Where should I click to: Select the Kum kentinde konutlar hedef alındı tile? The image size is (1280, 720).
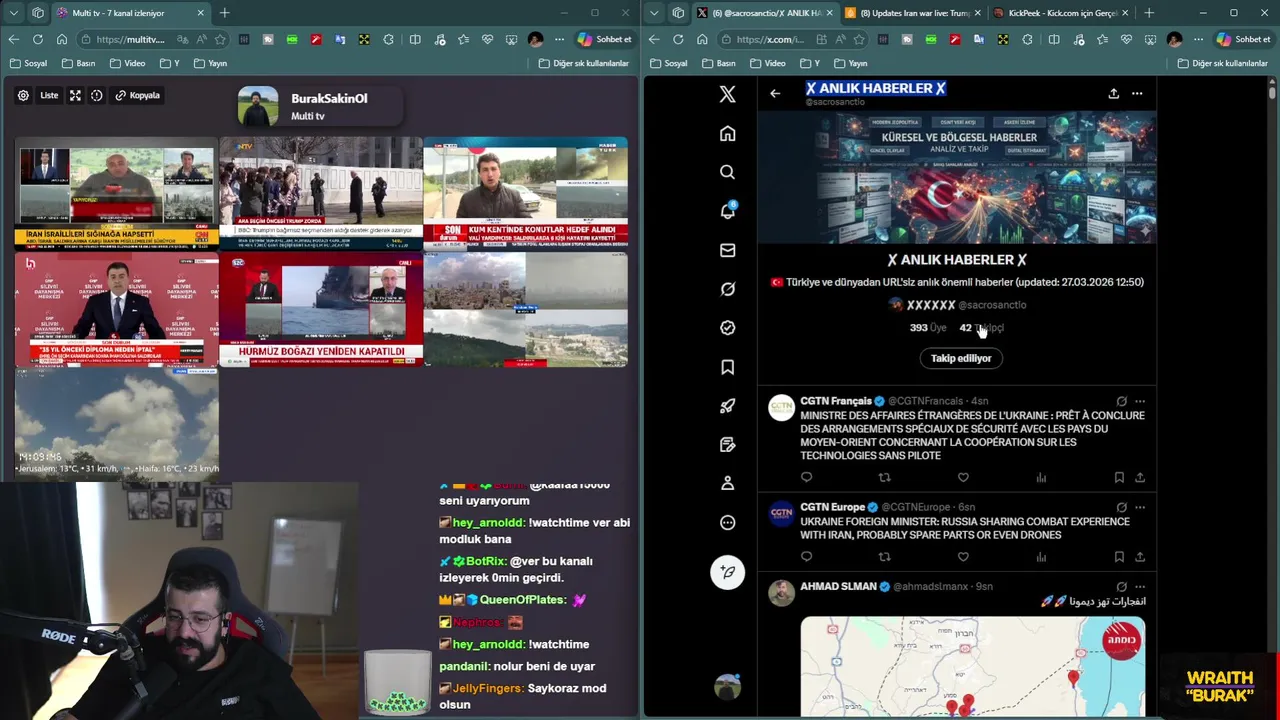(x=526, y=193)
